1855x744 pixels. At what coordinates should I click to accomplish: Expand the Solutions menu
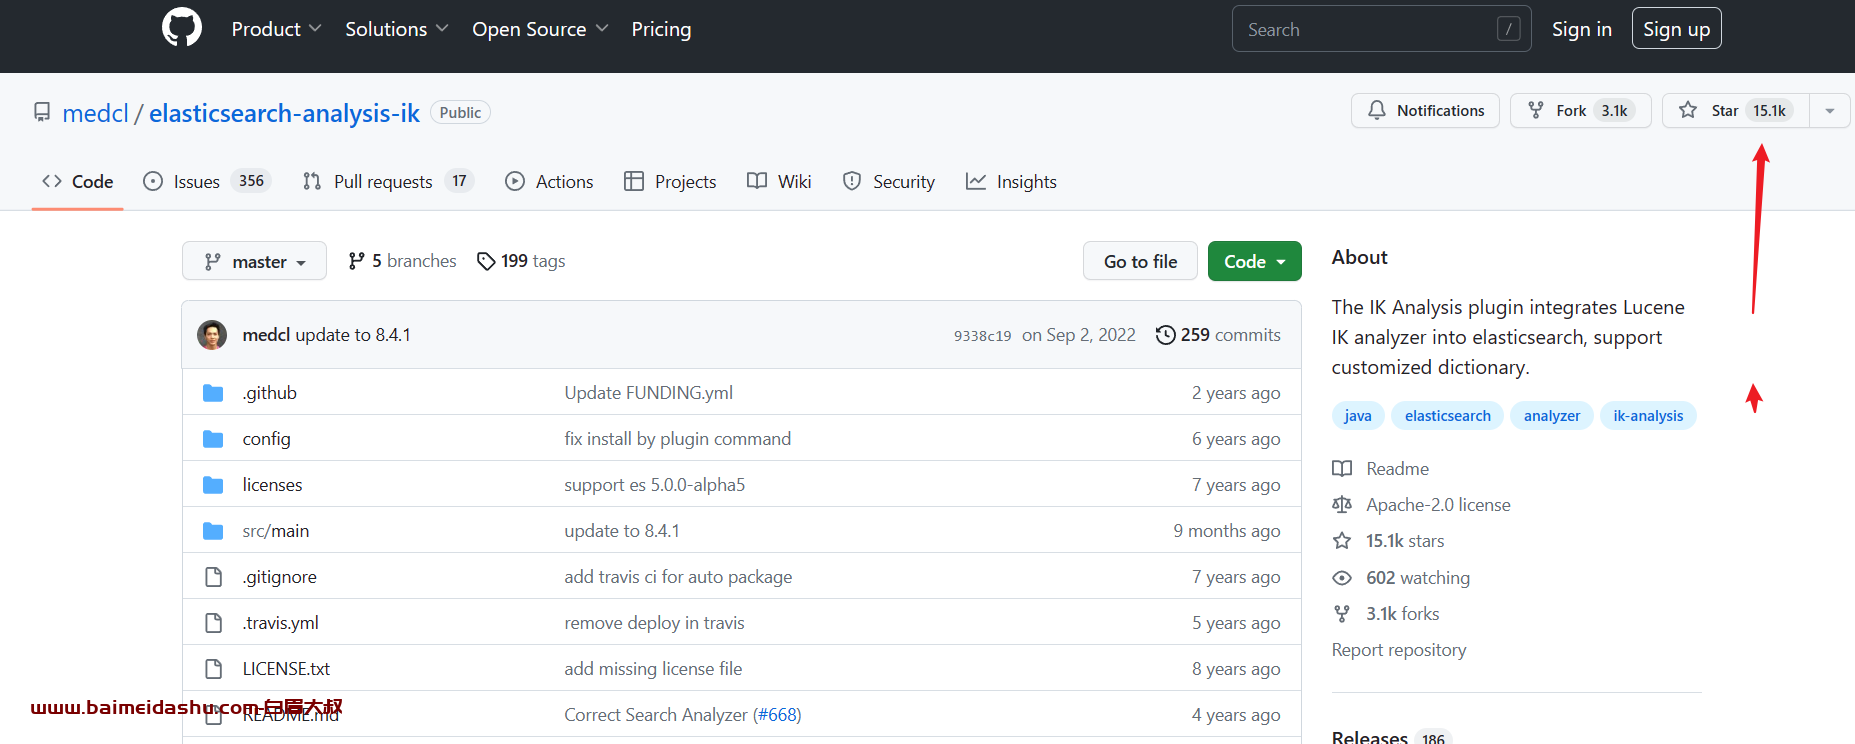(x=396, y=29)
